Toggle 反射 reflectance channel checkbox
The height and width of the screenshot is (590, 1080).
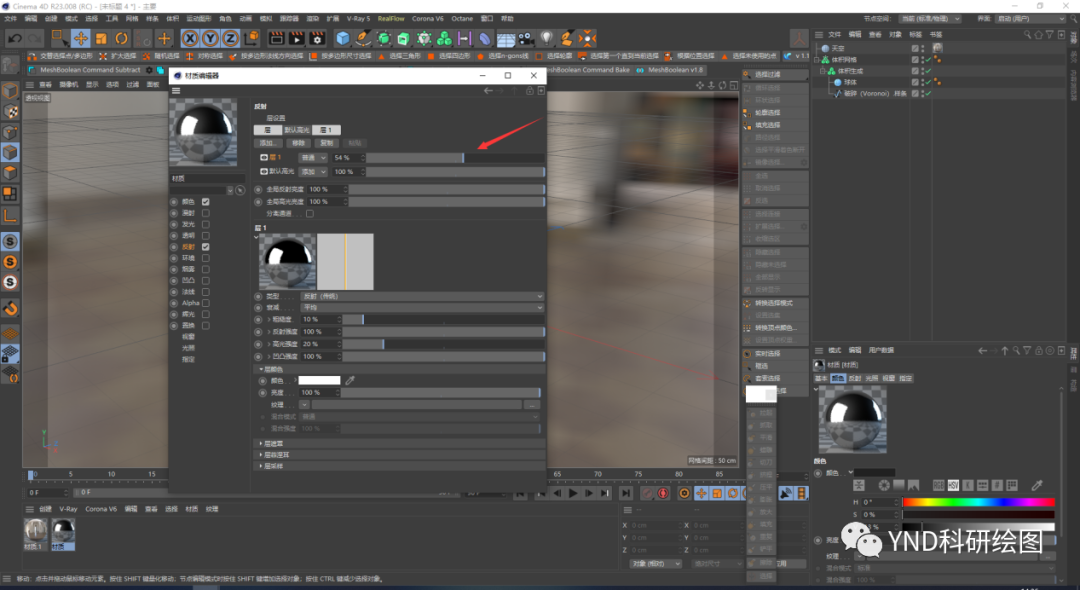point(205,246)
